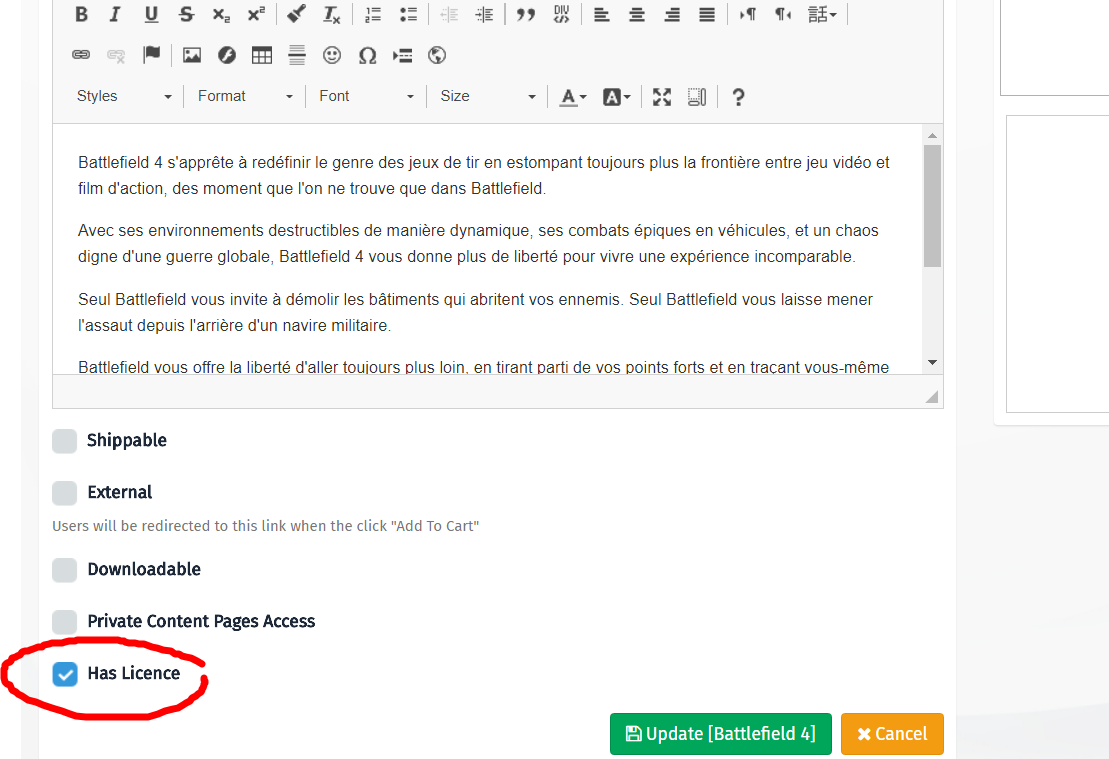Select the Copy Formatting paintbrush
The width and height of the screenshot is (1109, 759).
click(x=296, y=14)
